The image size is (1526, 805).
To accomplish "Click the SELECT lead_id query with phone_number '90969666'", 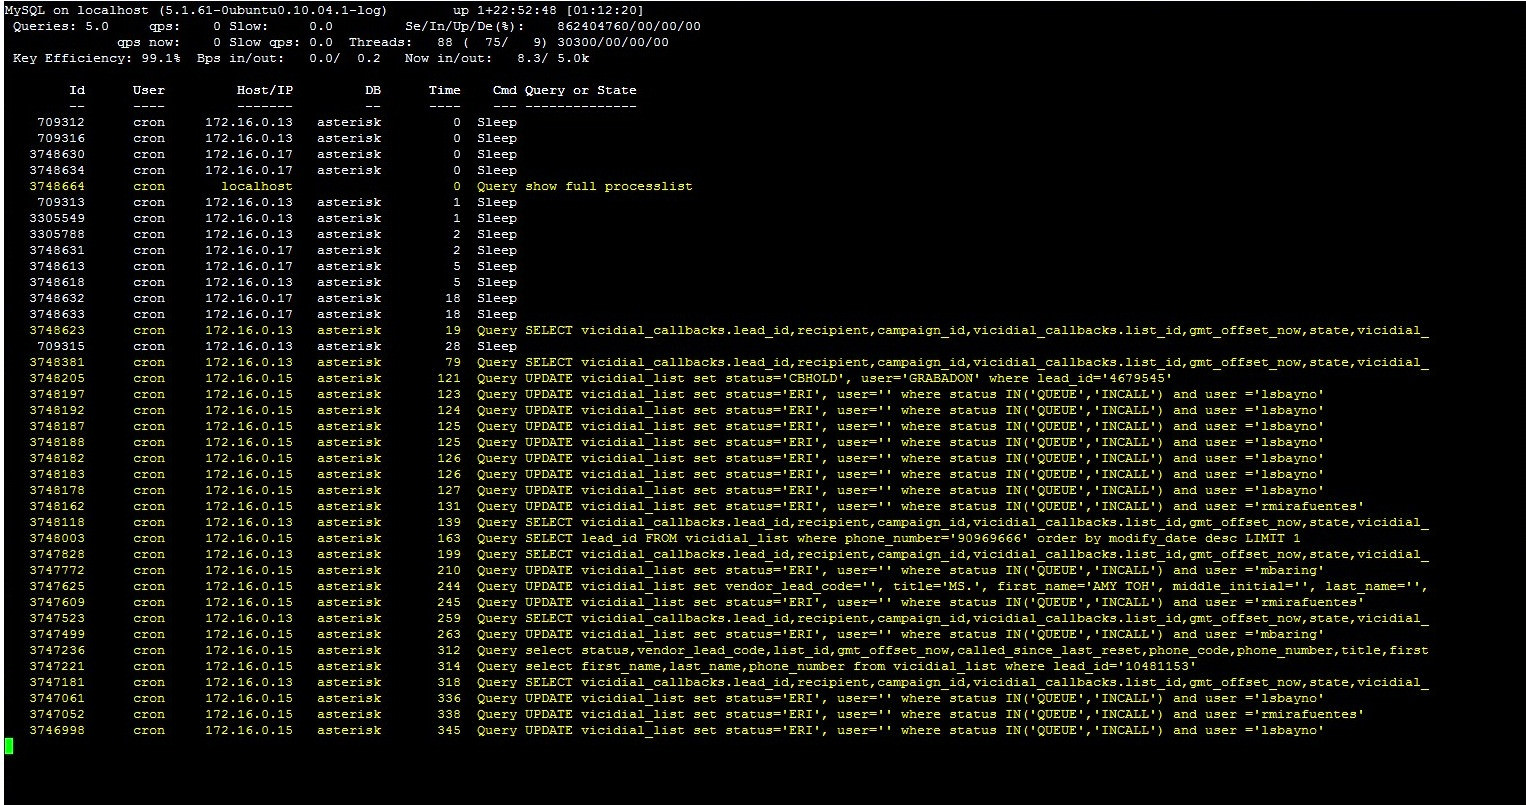I will pyautogui.click(x=912, y=538).
